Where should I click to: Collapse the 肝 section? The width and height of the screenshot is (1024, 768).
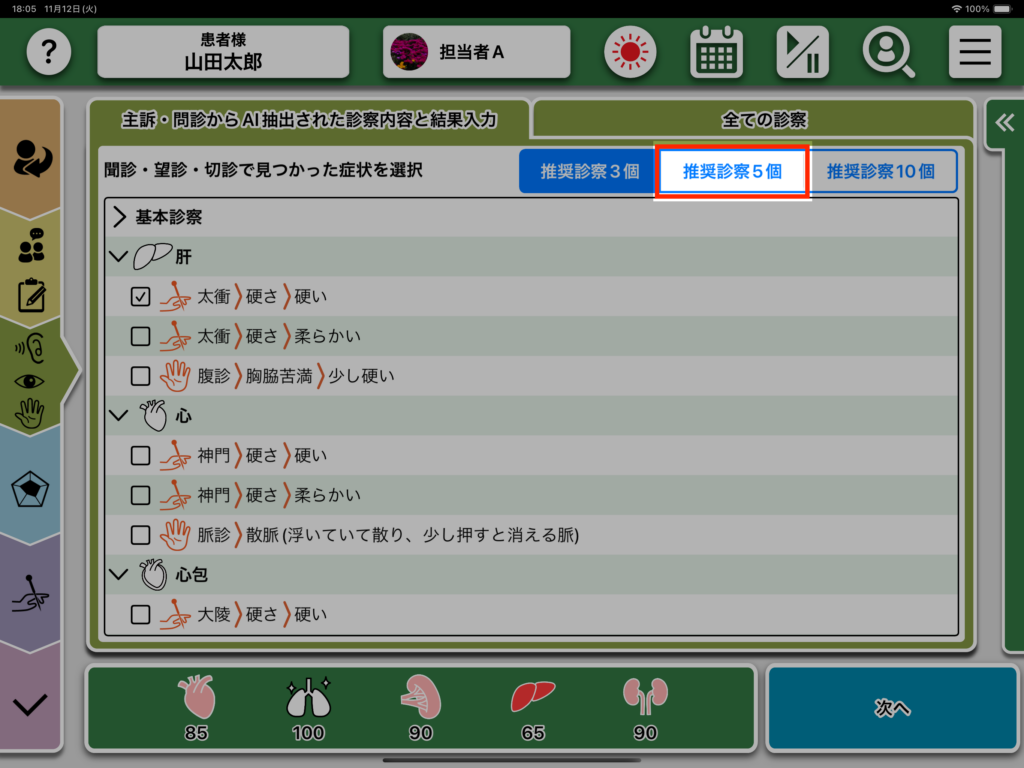[120, 257]
